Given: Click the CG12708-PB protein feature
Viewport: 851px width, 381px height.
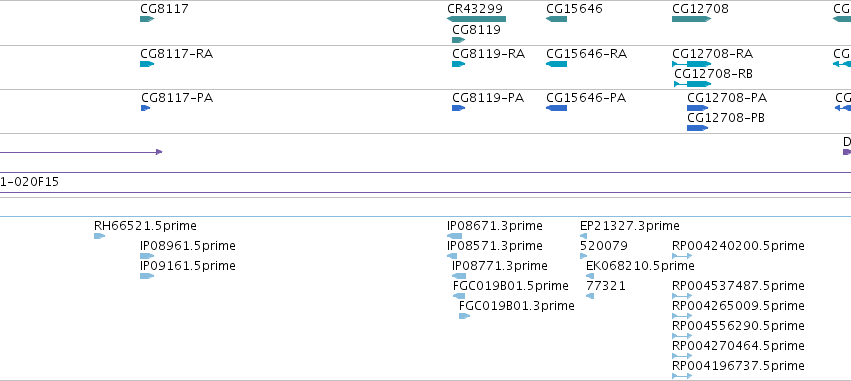Looking at the screenshot, I should [697, 128].
